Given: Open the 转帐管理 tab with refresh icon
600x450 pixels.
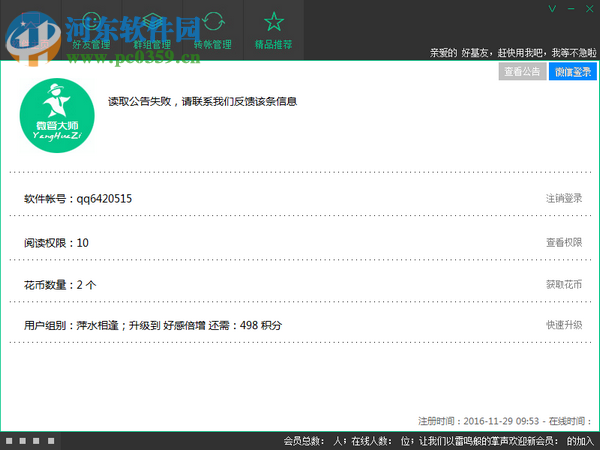Looking at the screenshot, I should pos(213,30).
